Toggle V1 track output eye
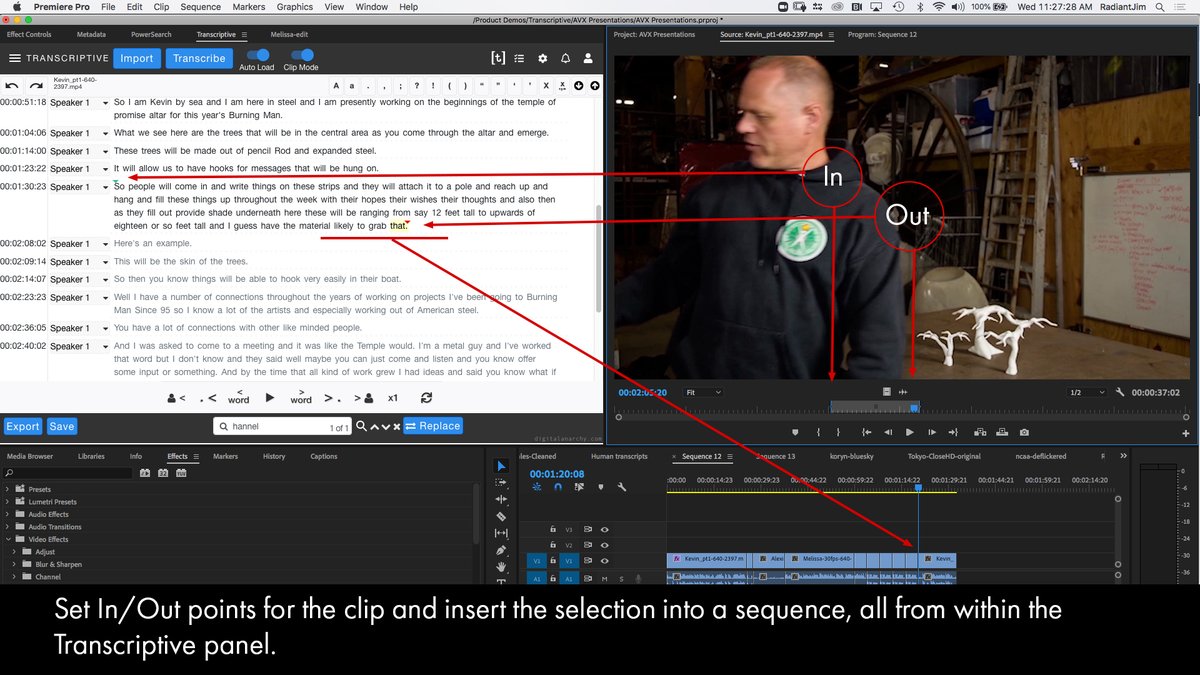This screenshot has width=1200, height=675. (604, 560)
